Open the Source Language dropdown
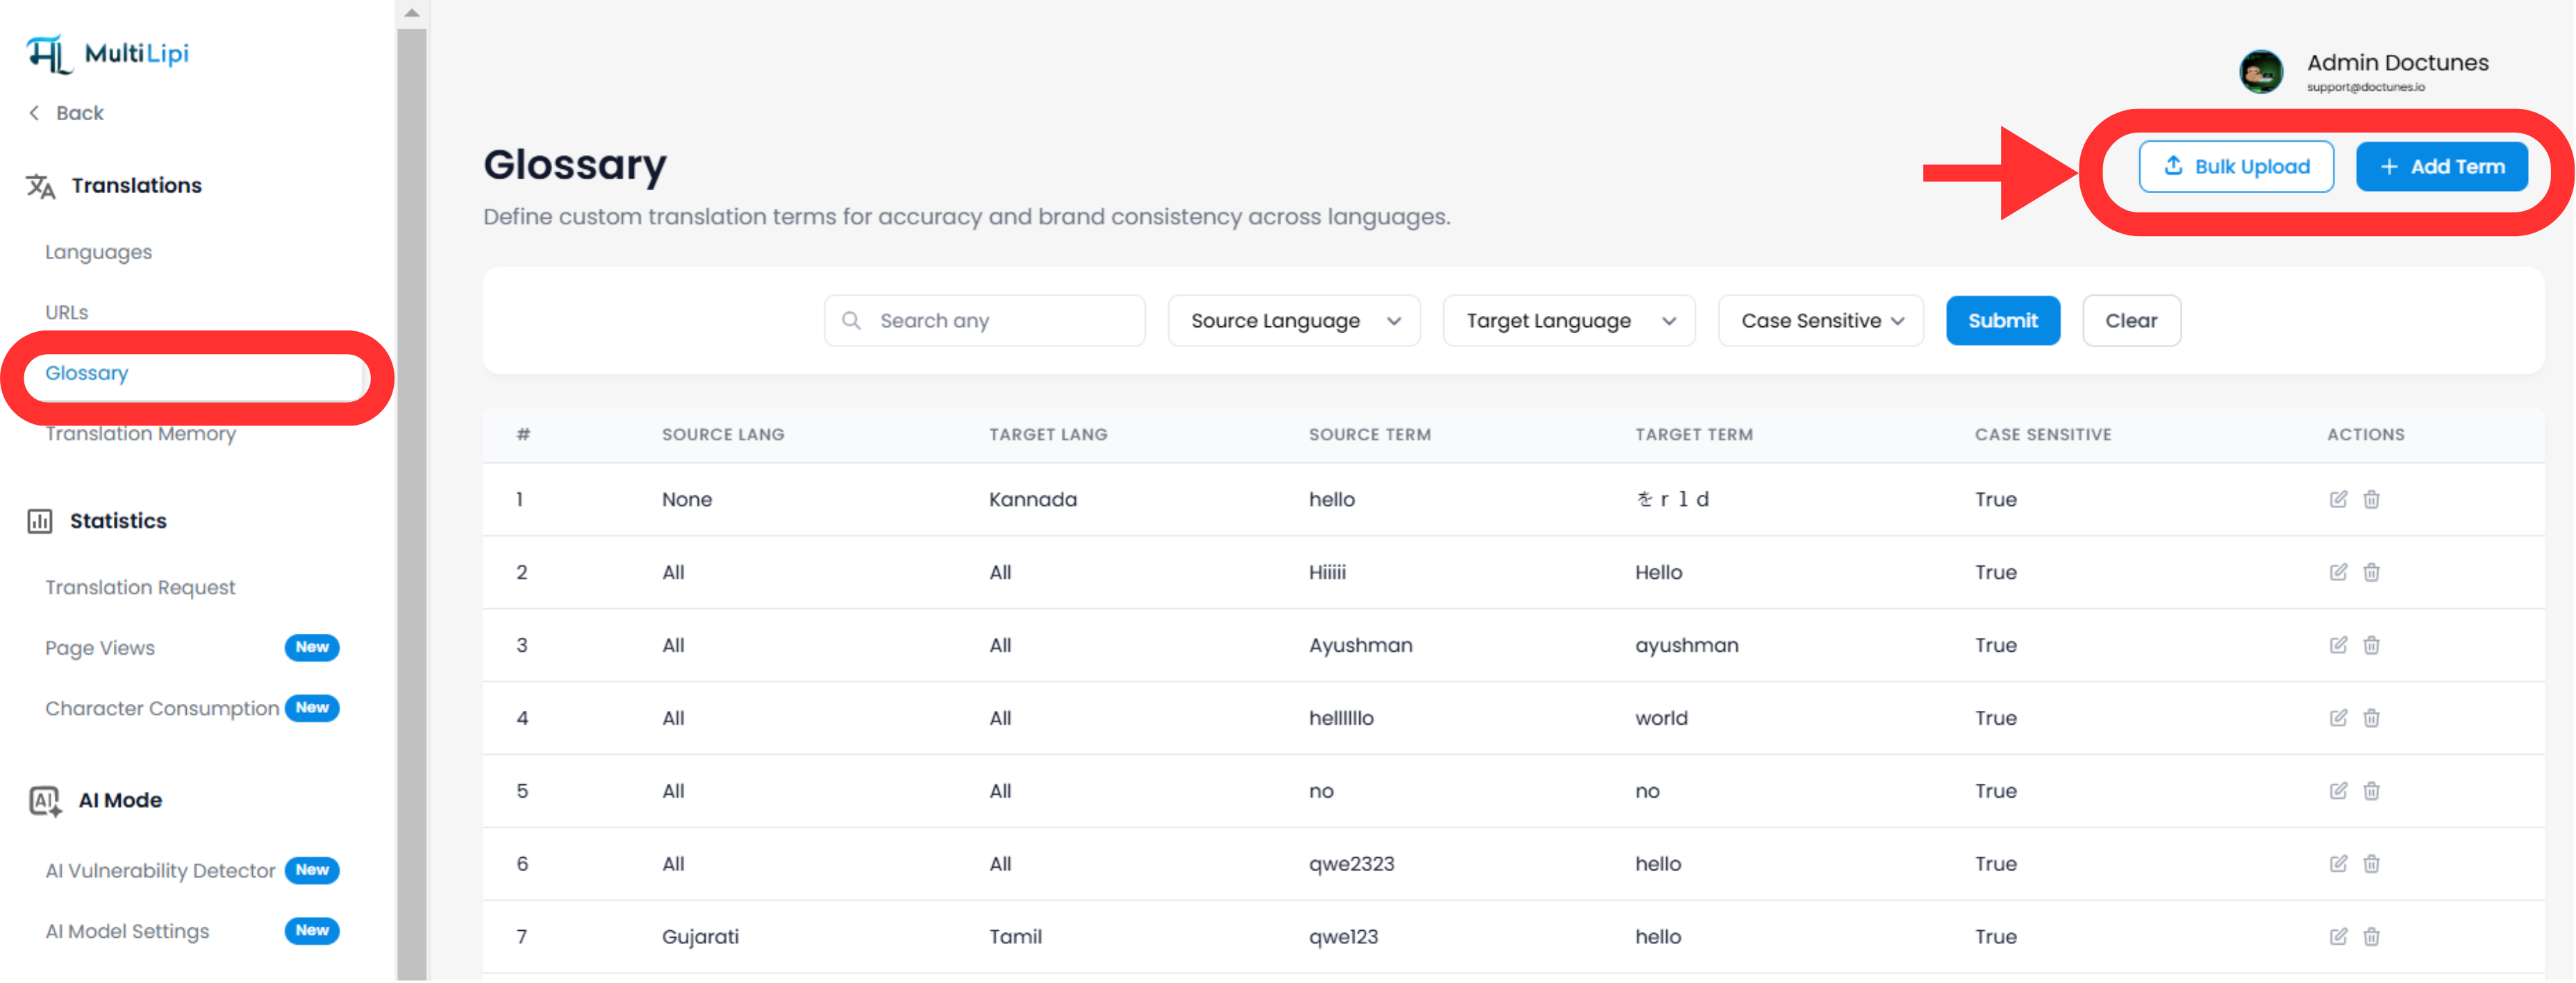 [x=1293, y=321]
